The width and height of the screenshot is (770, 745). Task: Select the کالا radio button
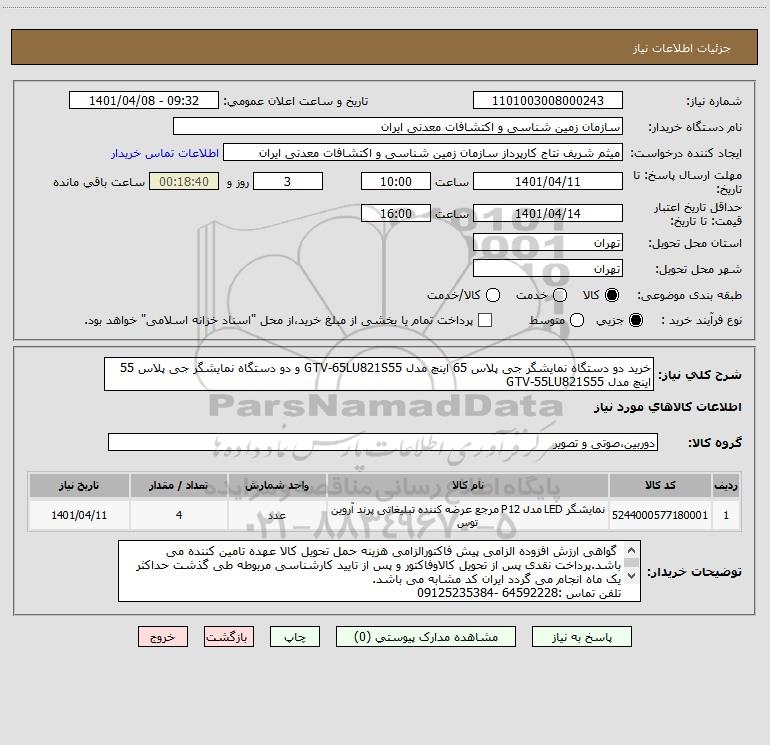click(612, 295)
